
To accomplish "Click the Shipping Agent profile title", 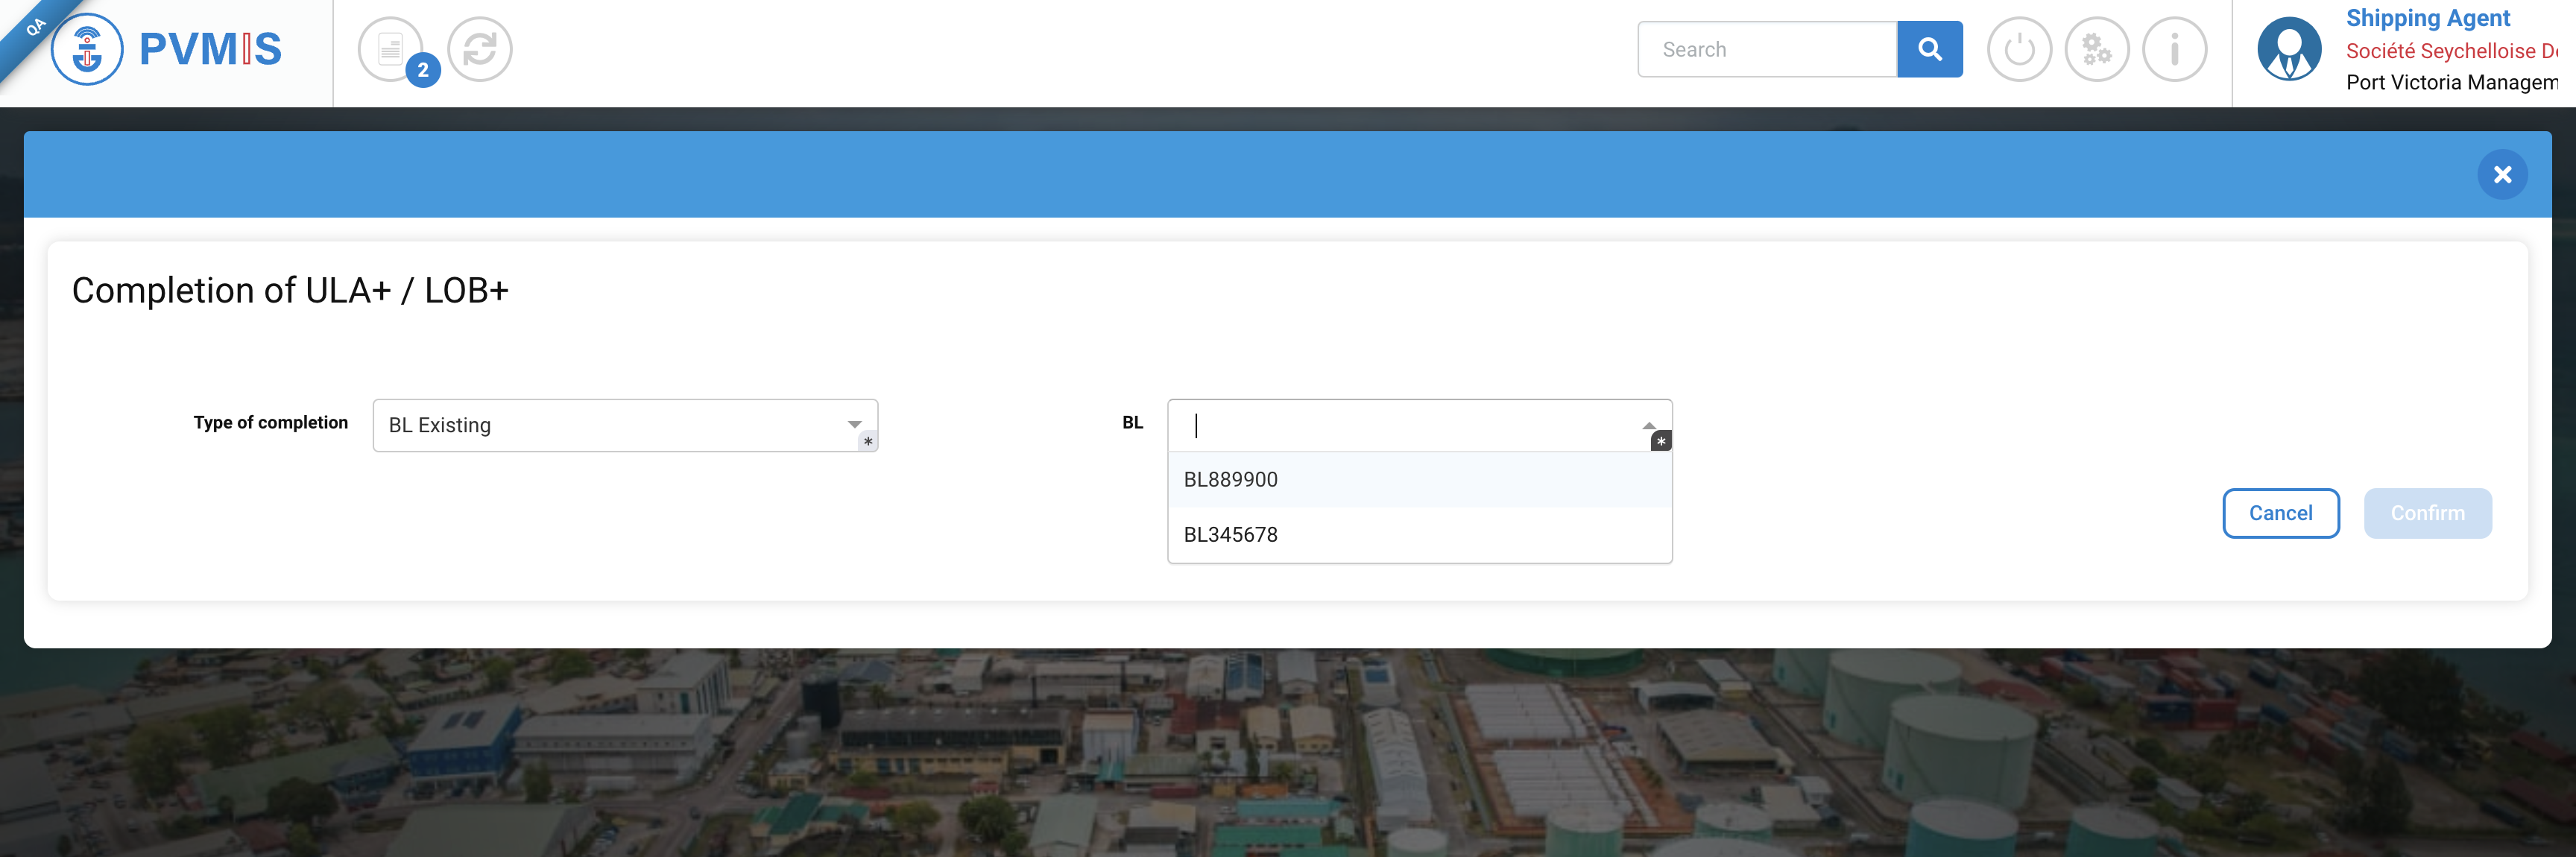I will click(x=2427, y=18).
